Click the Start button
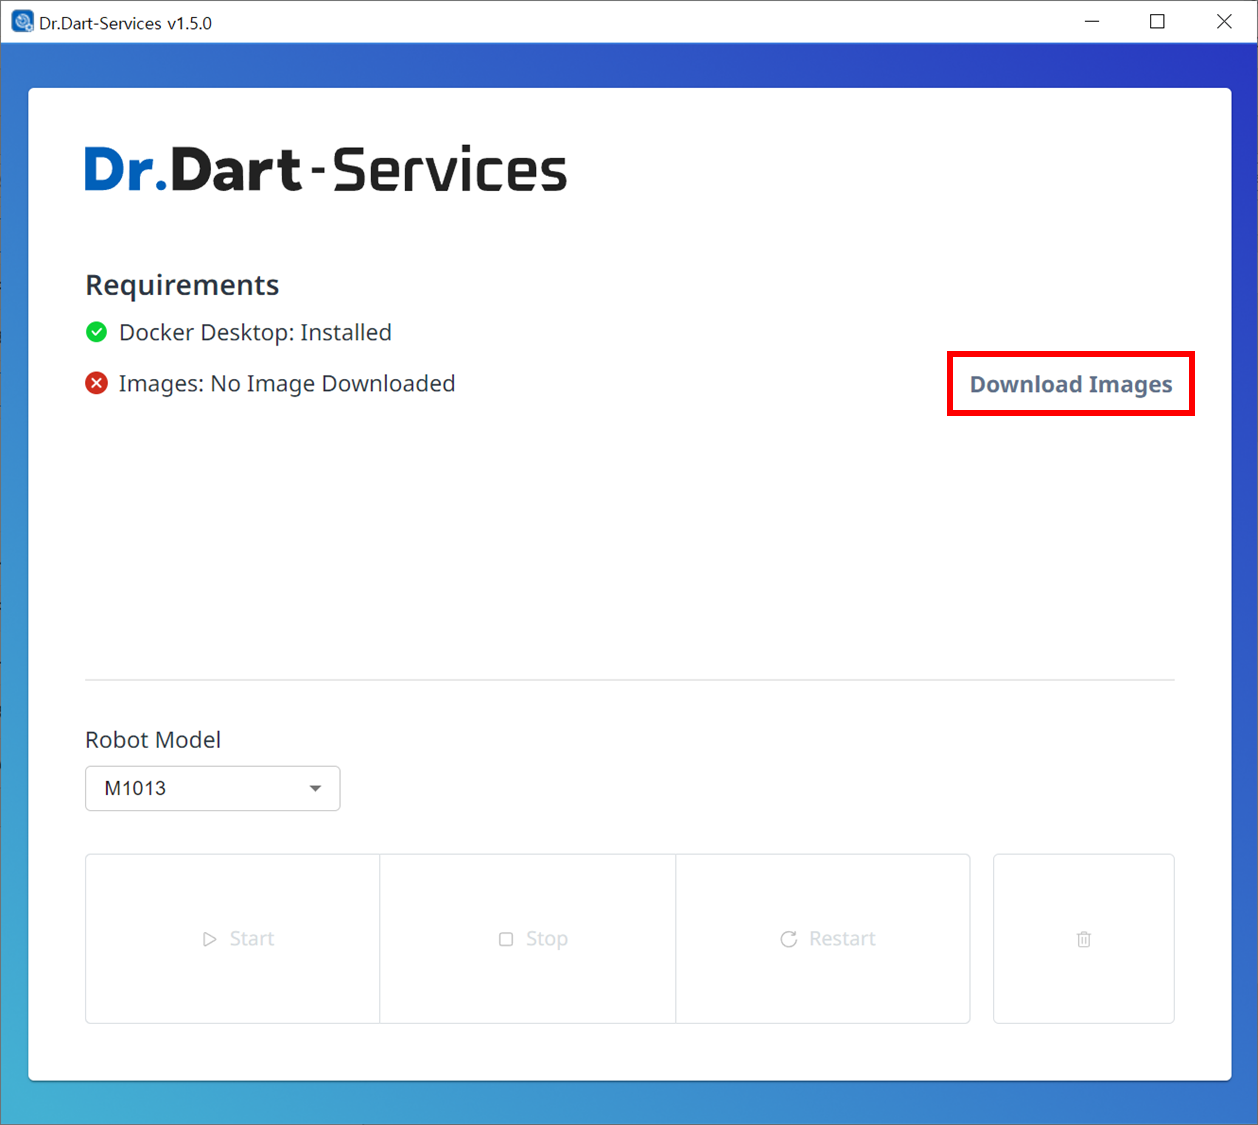 (x=233, y=938)
